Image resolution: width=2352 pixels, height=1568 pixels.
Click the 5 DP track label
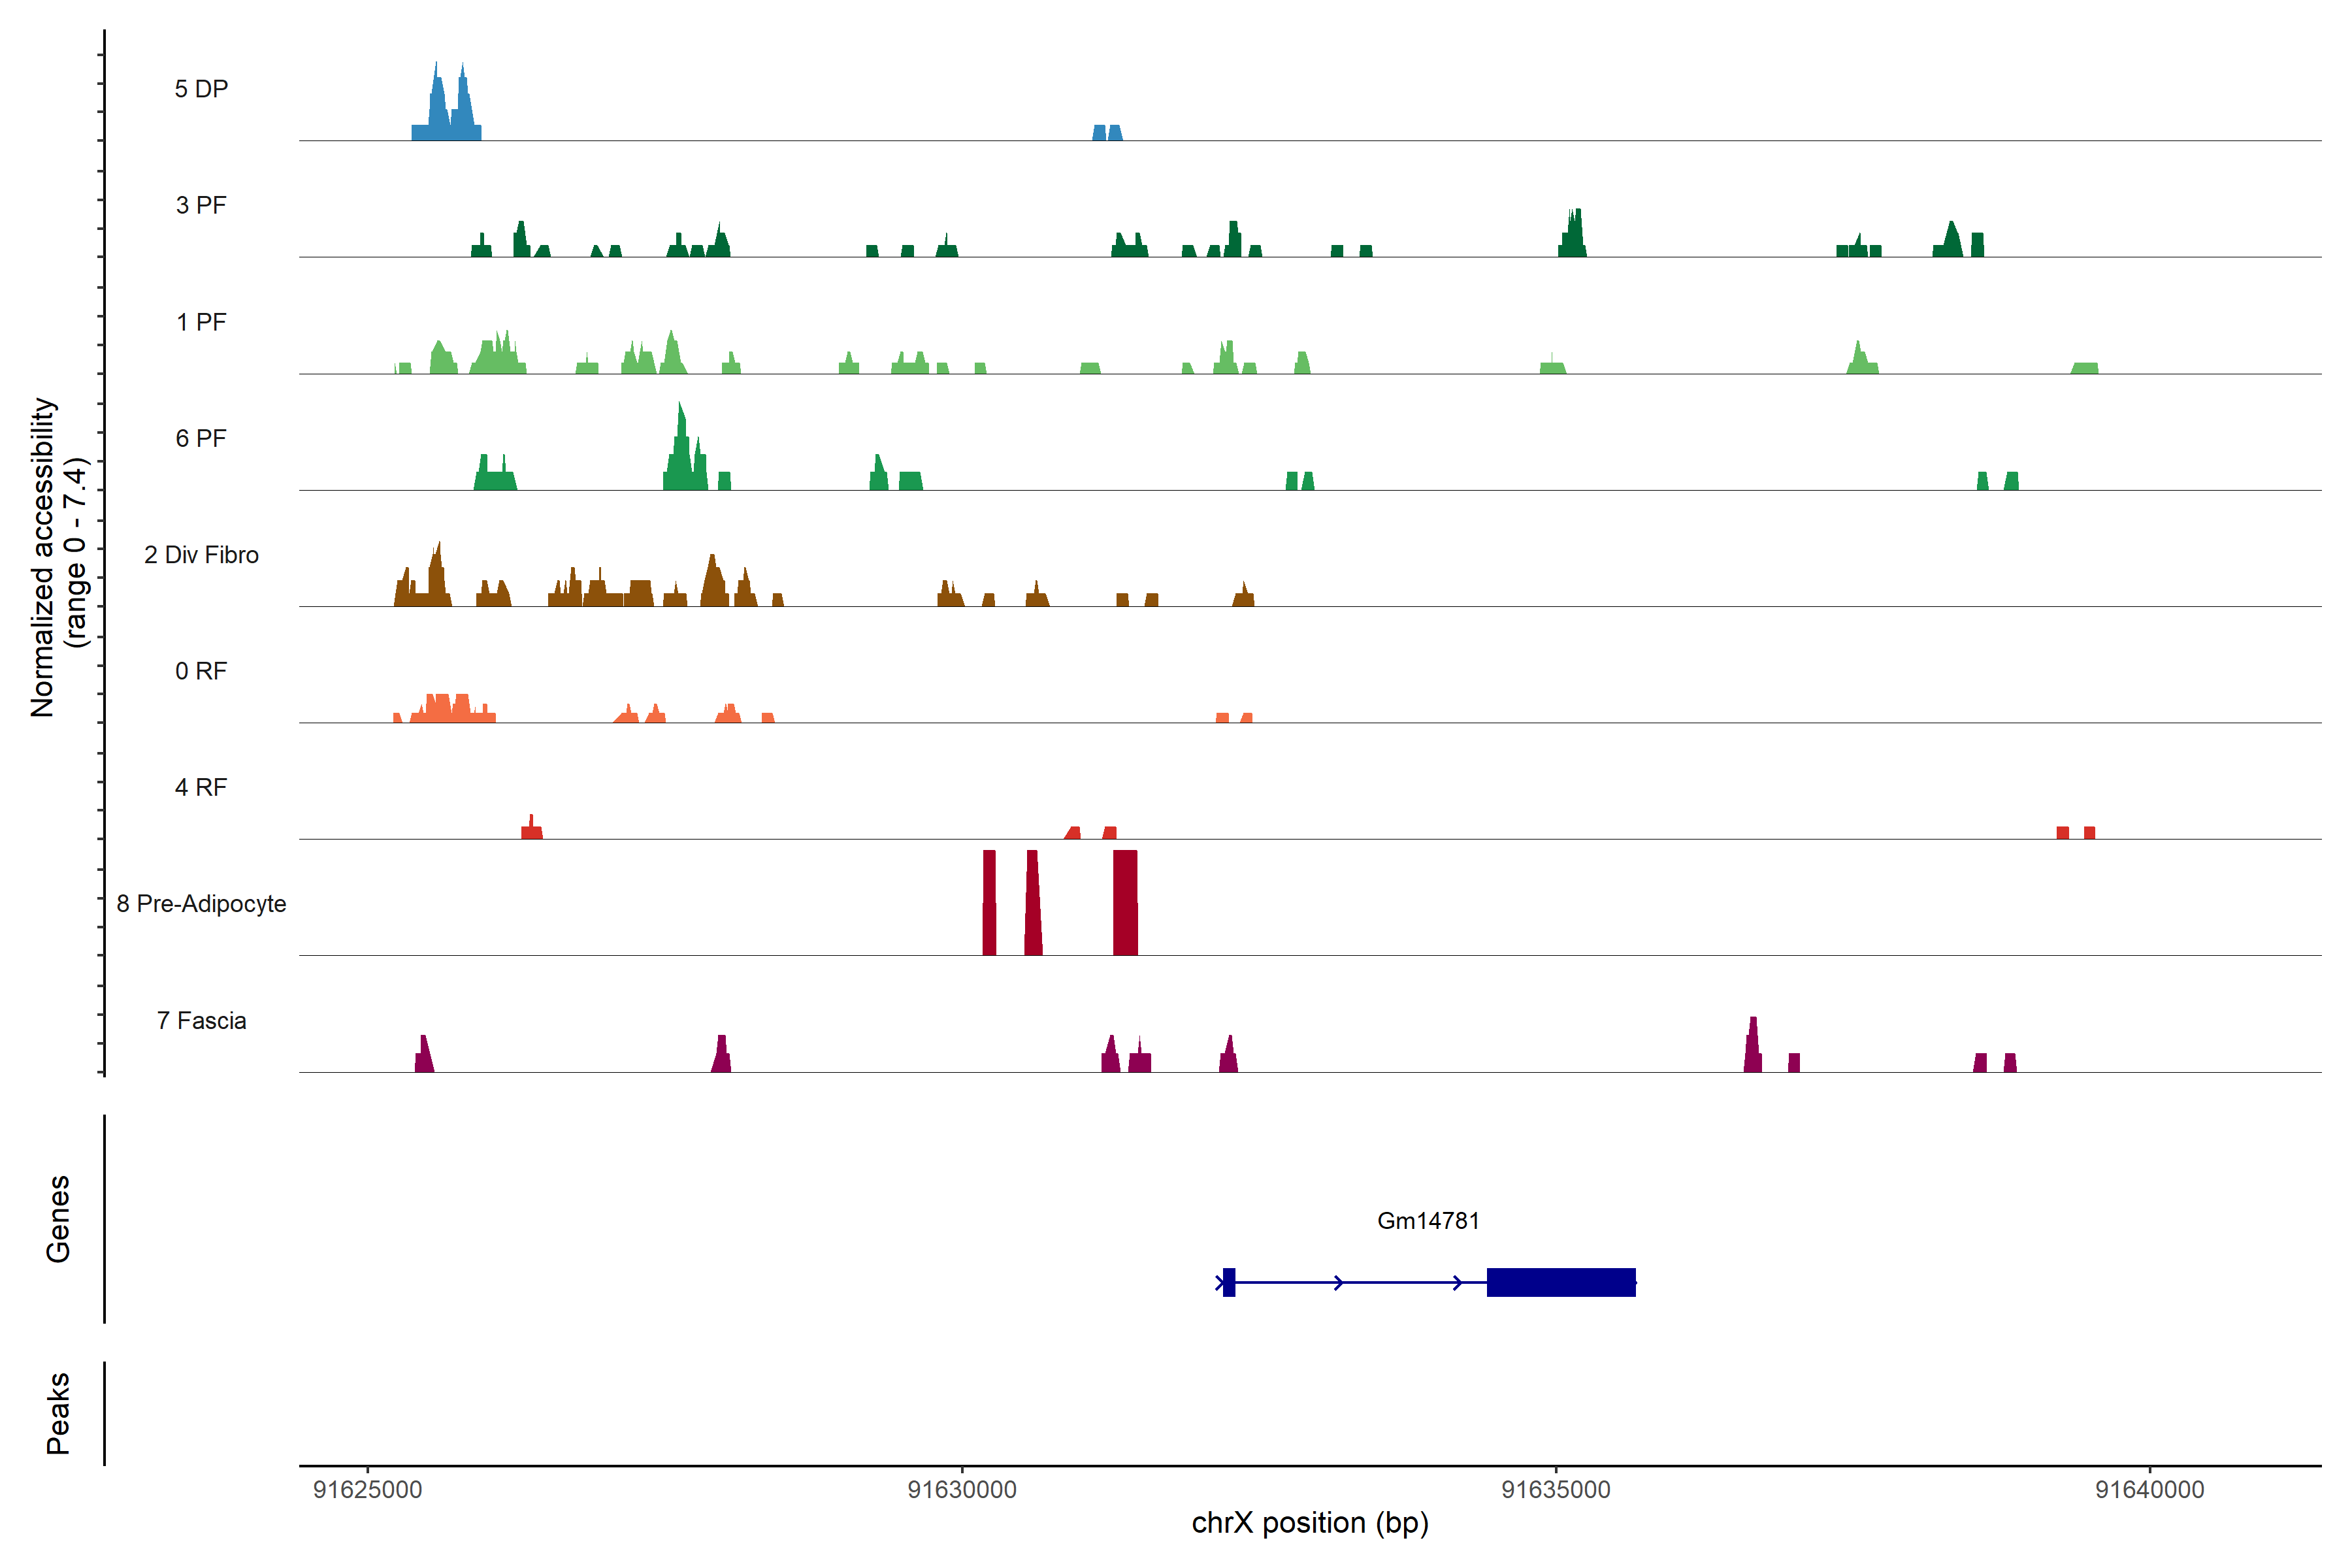[x=201, y=89]
